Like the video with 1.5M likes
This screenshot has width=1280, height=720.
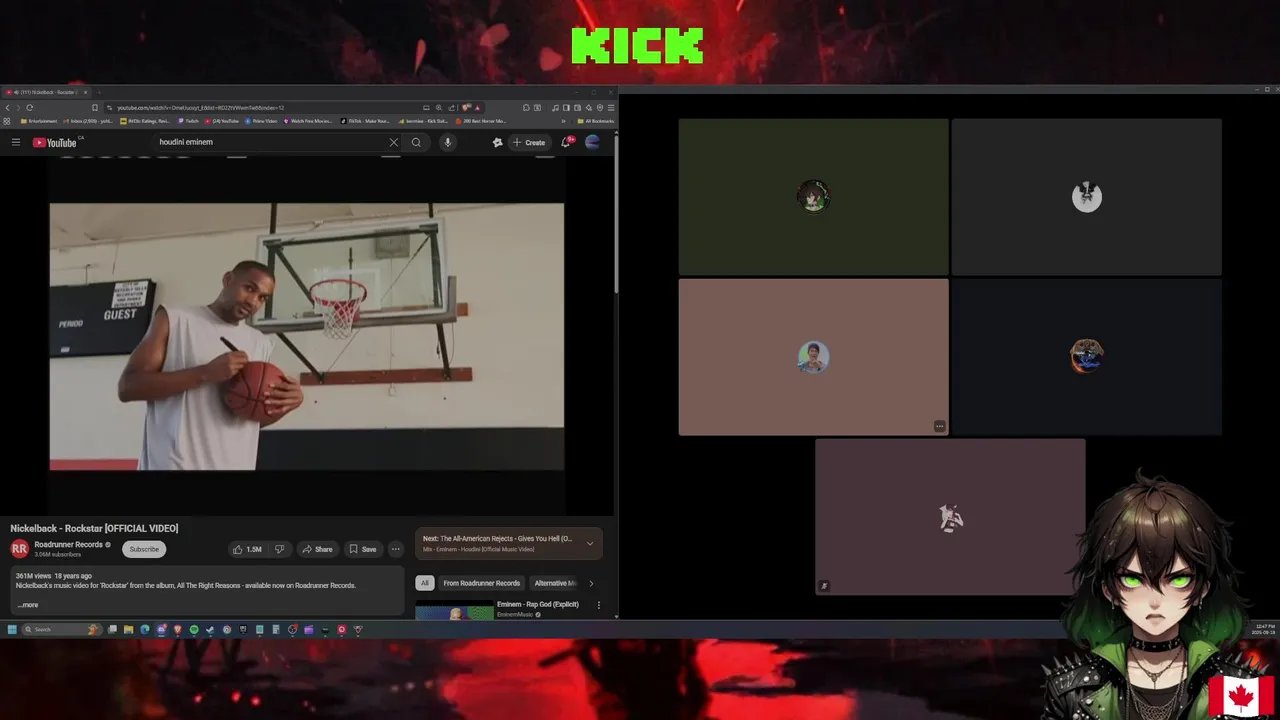[x=247, y=549]
